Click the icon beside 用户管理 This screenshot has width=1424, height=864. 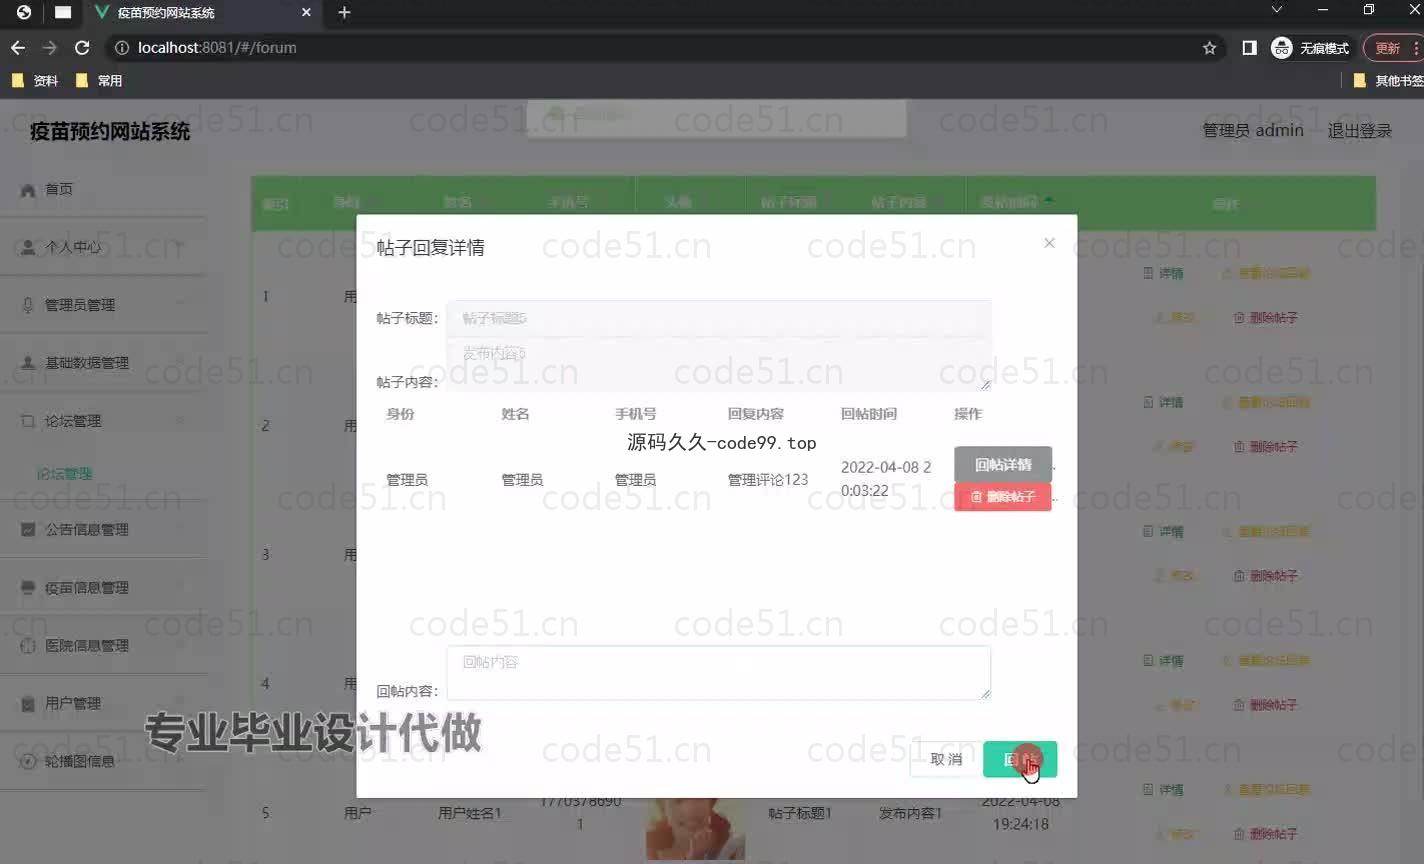tap(28, 704)
